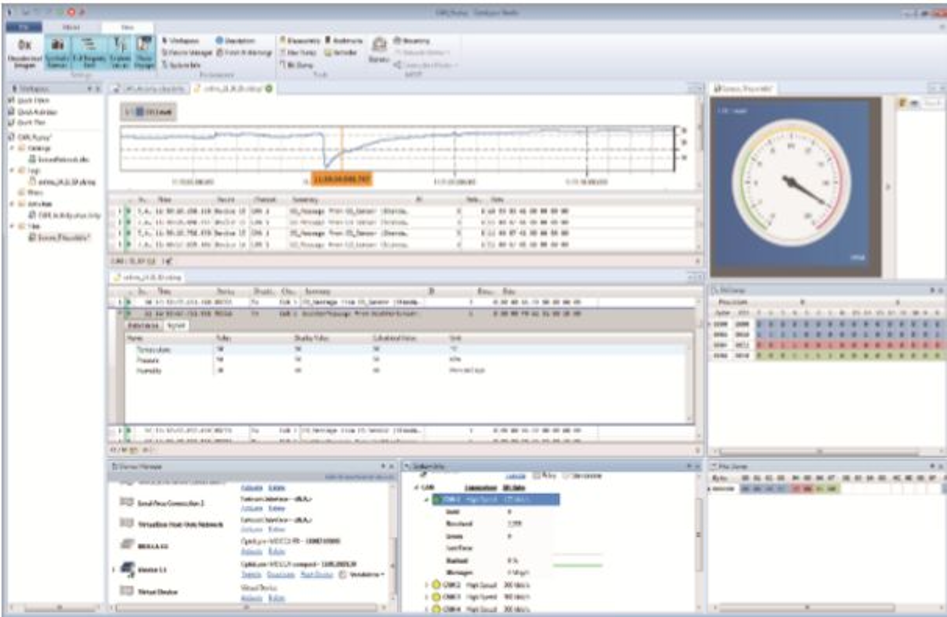Open System Info from the ribbon
947x617 pixels.
tap(181, 65)
